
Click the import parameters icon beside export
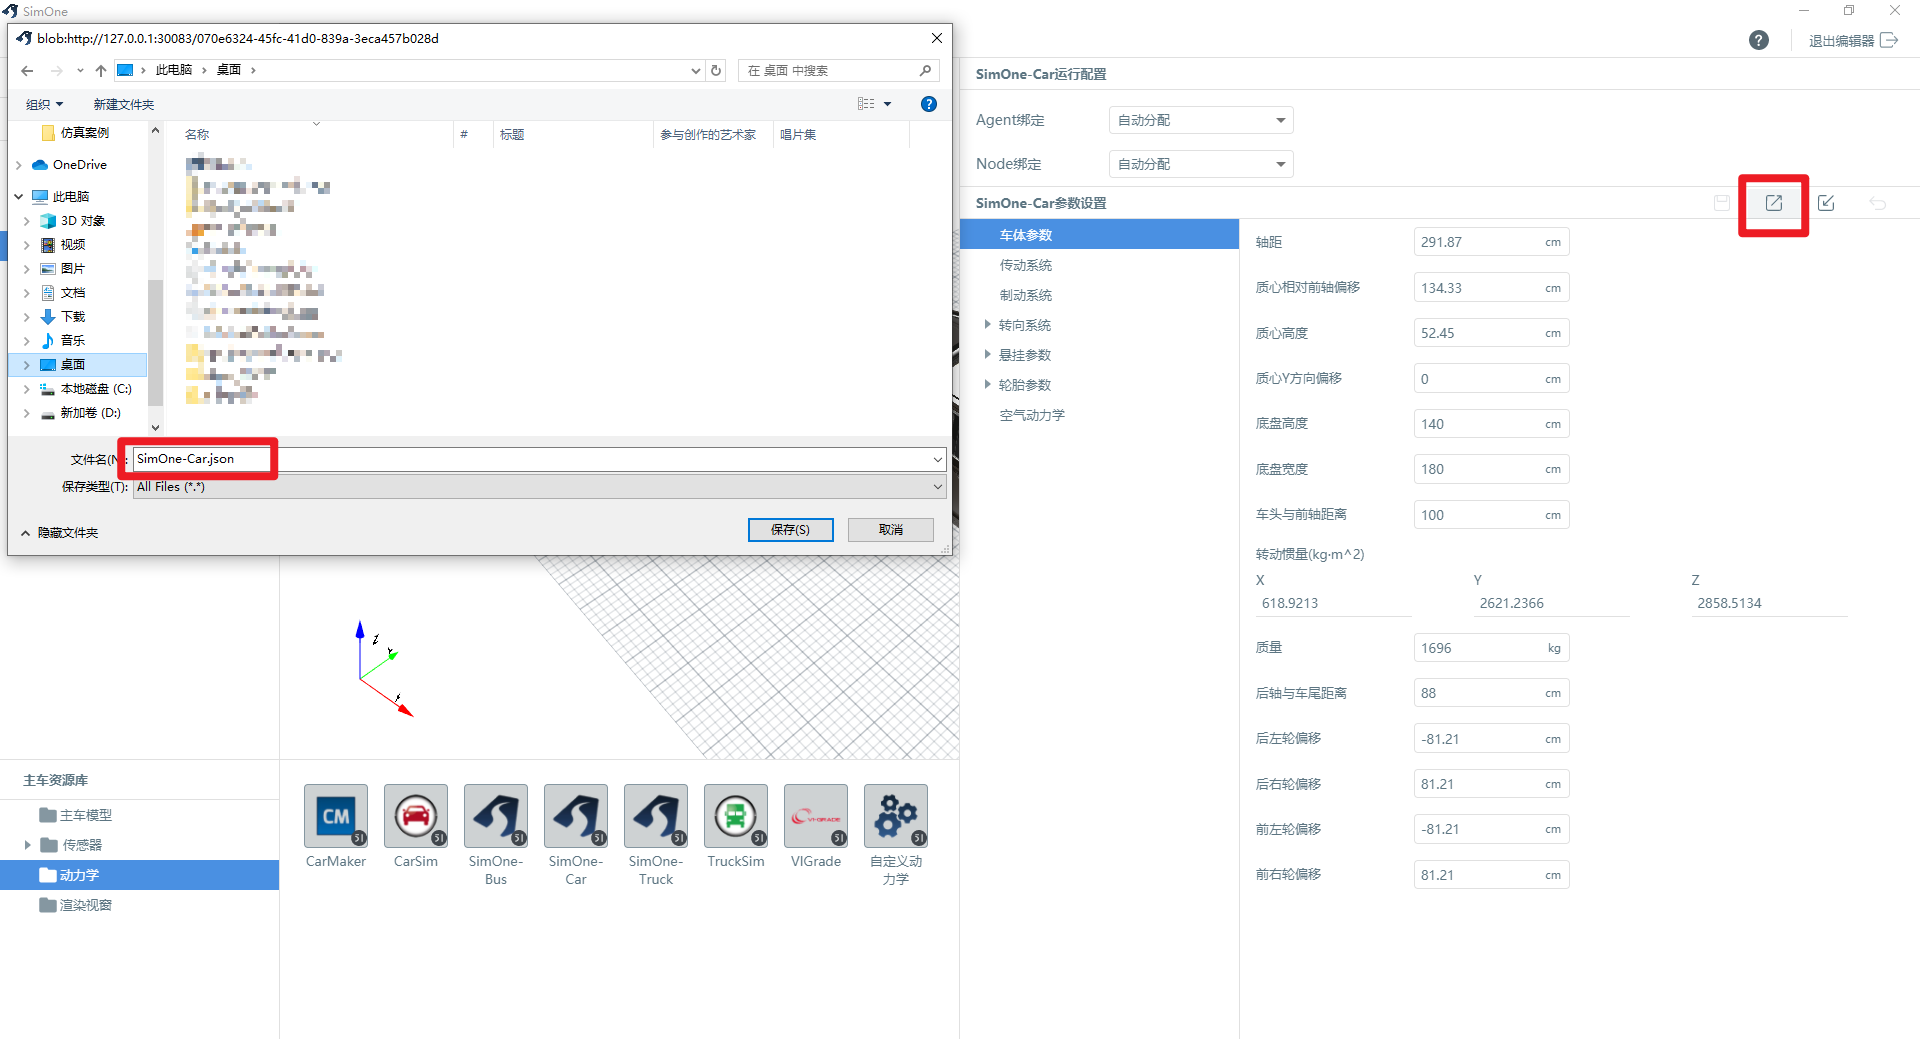click(x=1826, y=203)
